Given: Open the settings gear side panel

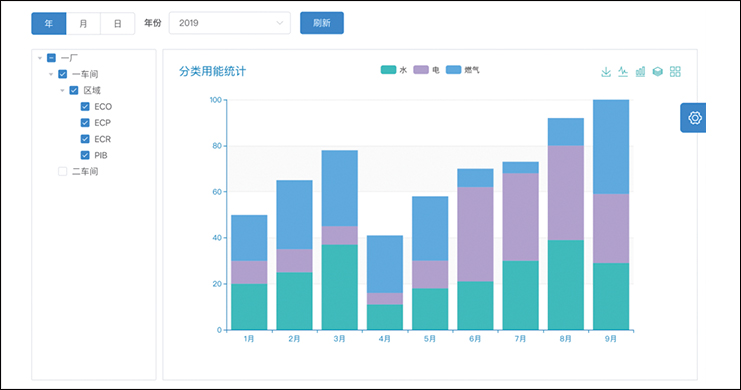Looking at the screenshot, I should click(693, 118).
